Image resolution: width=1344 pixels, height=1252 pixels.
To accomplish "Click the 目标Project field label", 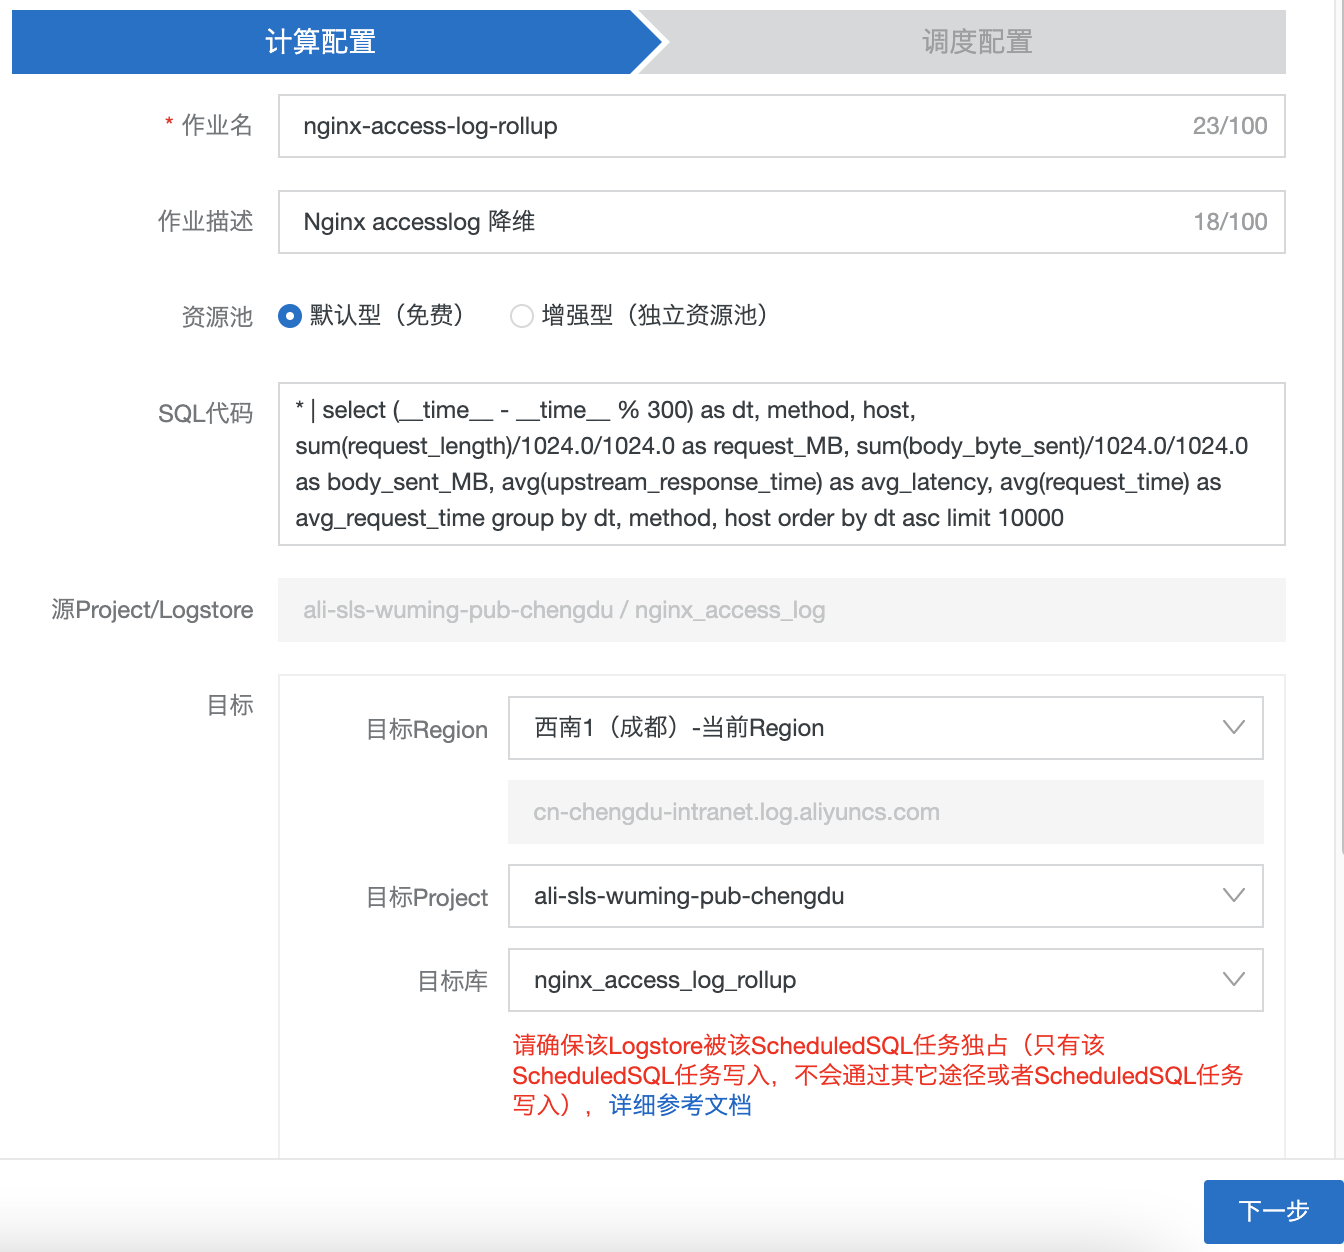I will (427, 897).
